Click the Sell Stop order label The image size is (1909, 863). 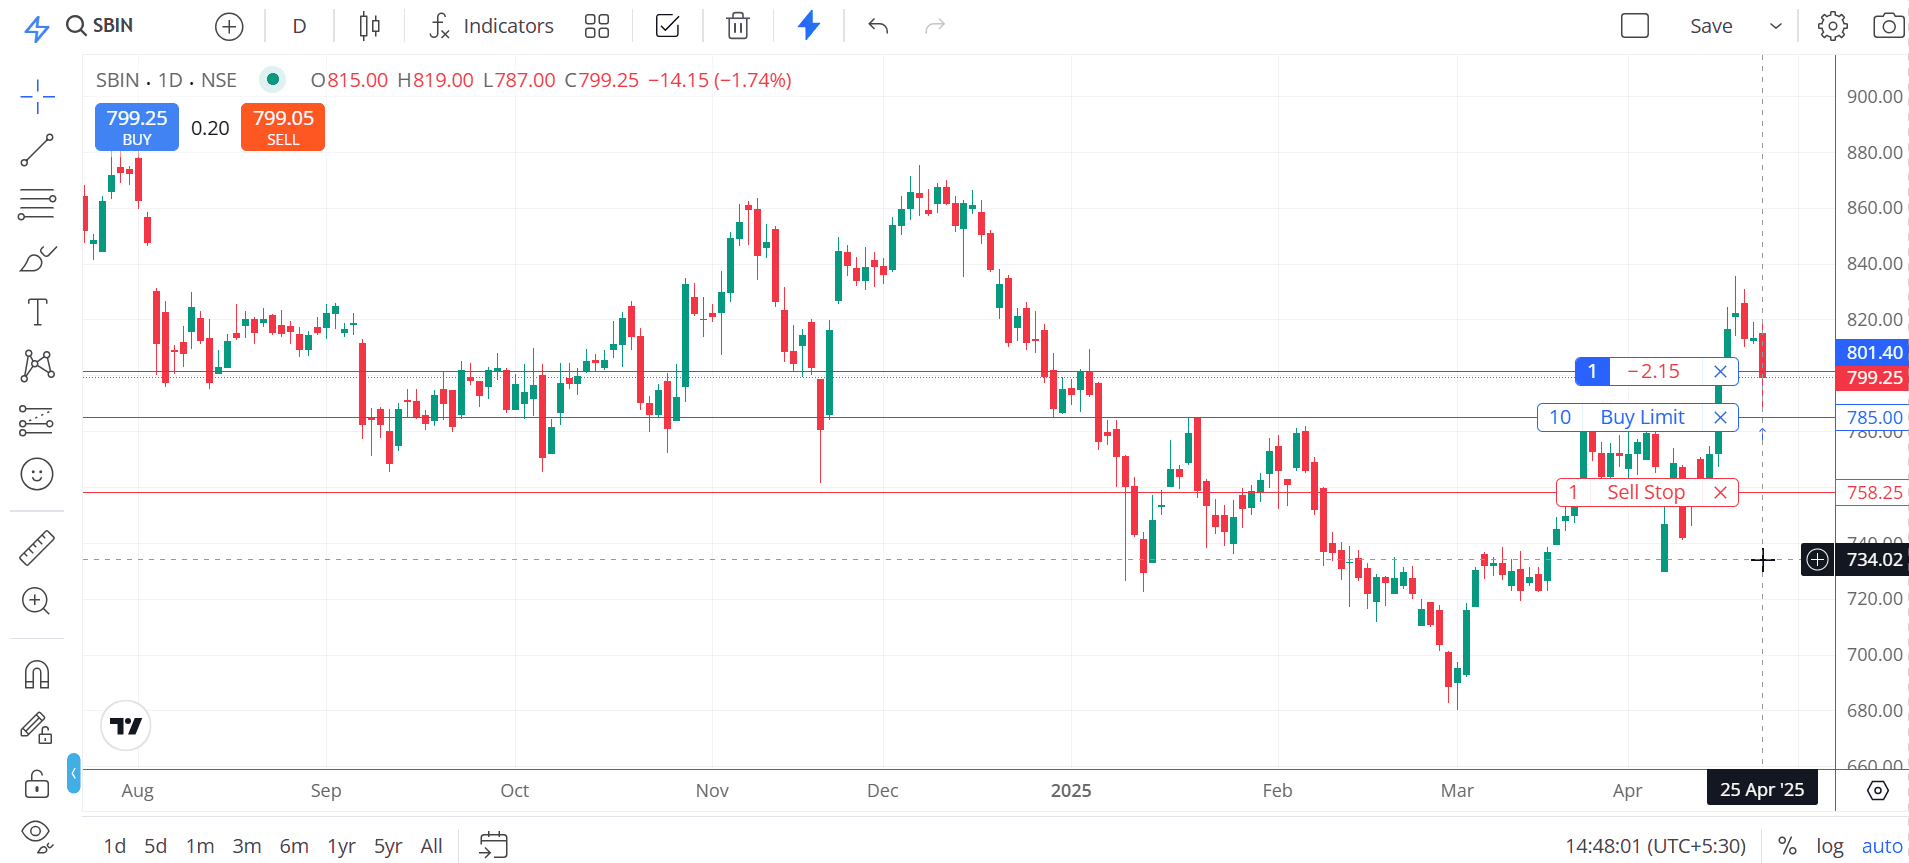[x=1645, y=493]
